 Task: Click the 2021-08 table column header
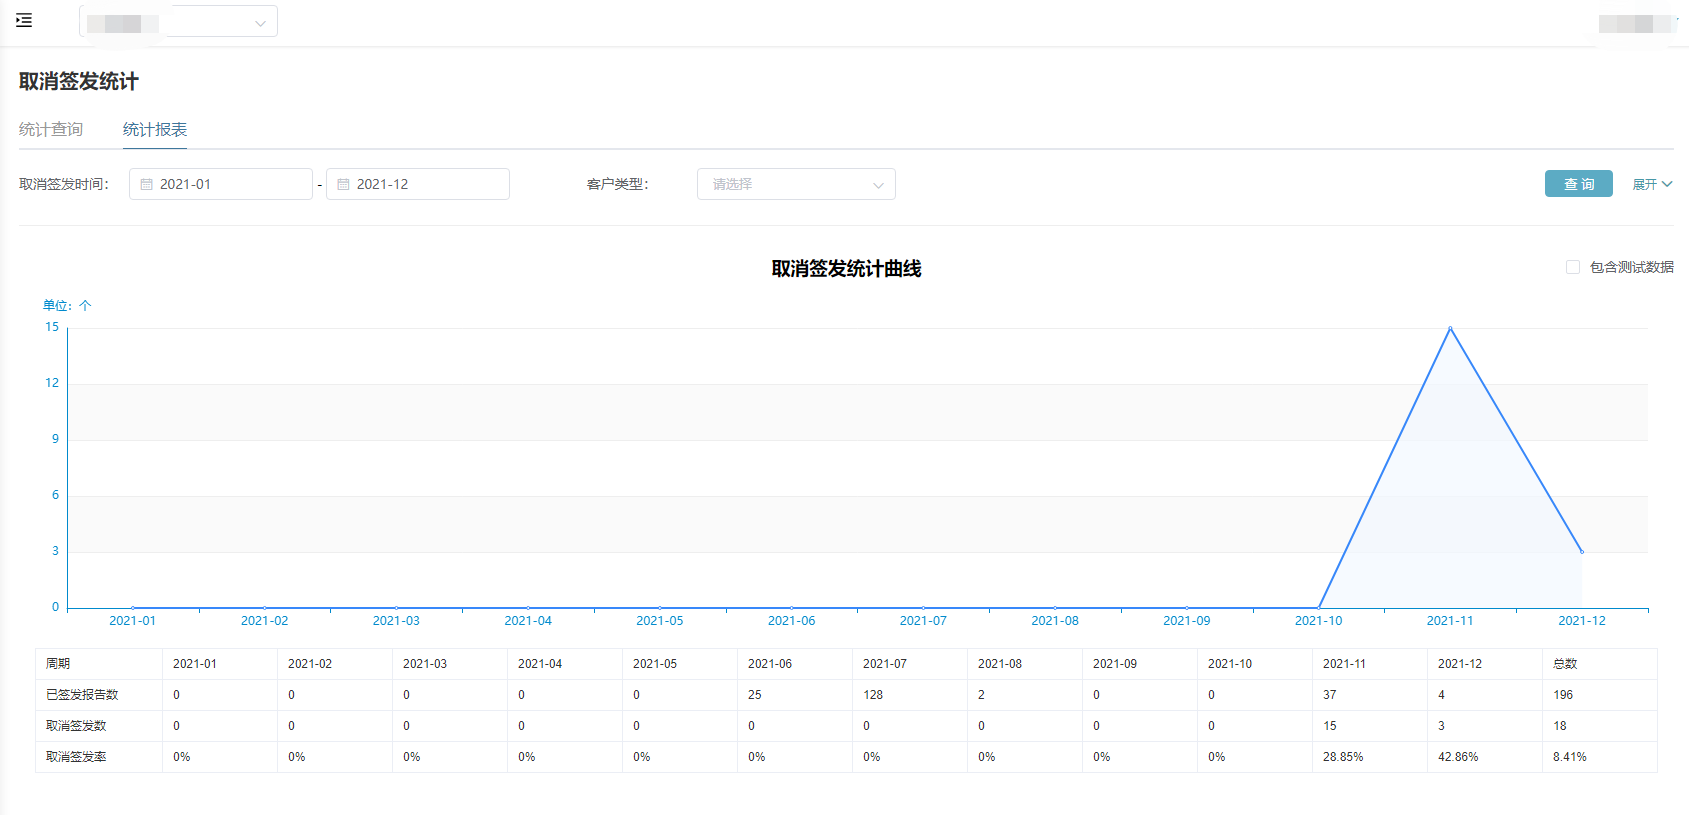(x=1025, y=664)
